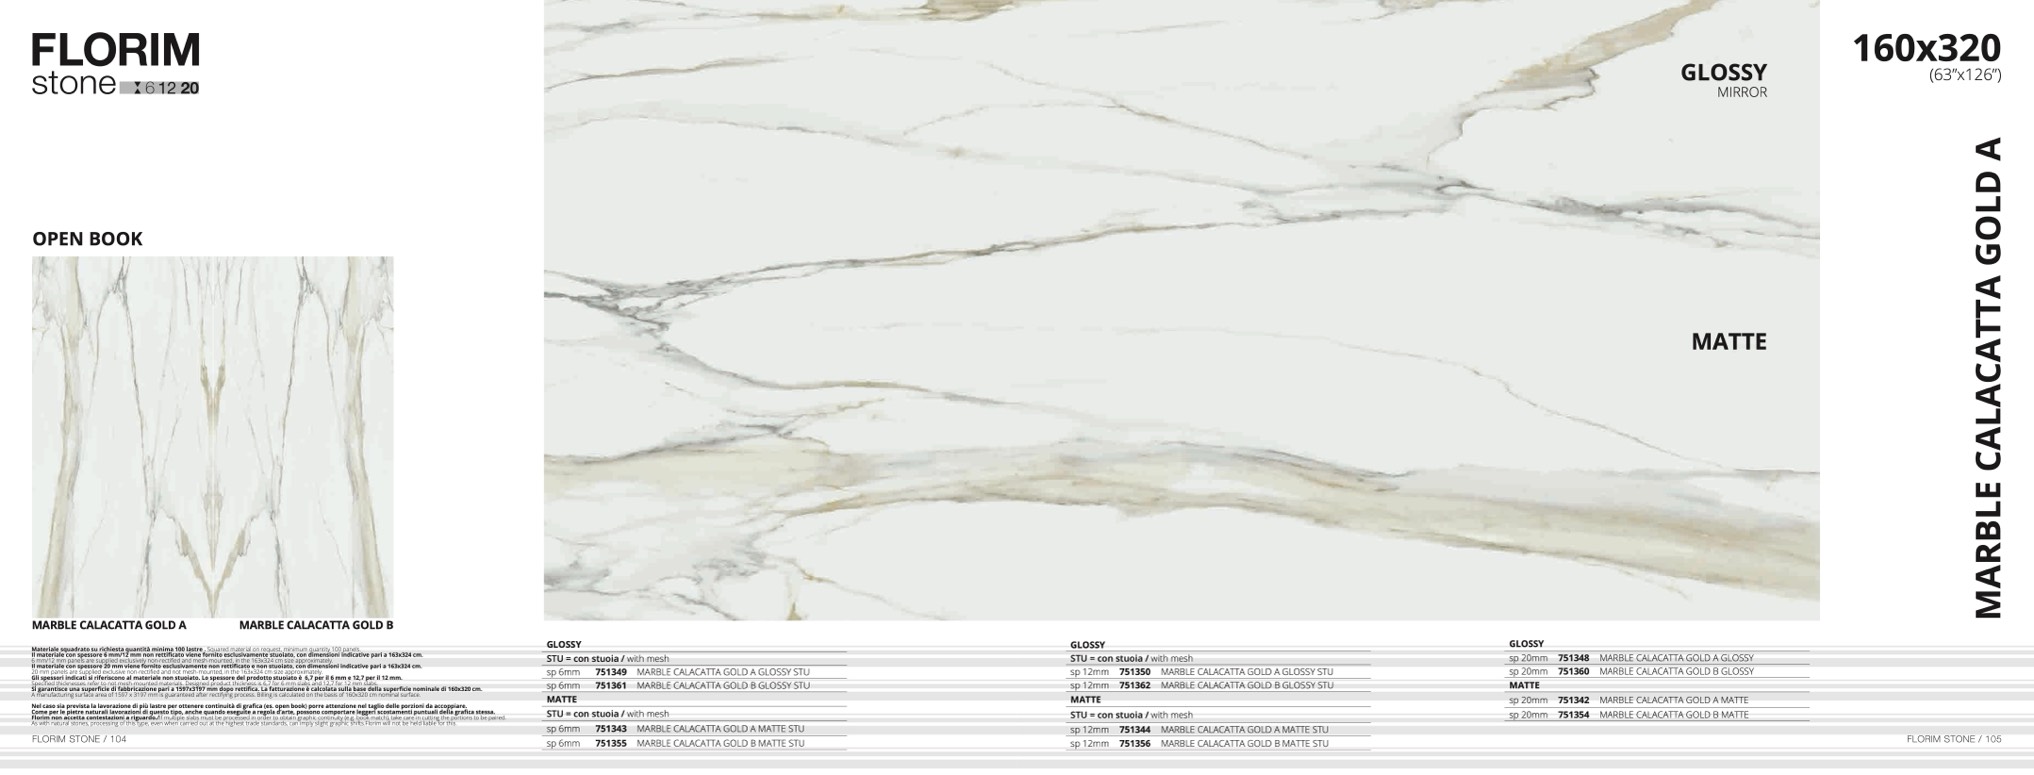Select the 20 thickness number in logo bar
This screenshot has height=775, width=2034.
[189, 88]
